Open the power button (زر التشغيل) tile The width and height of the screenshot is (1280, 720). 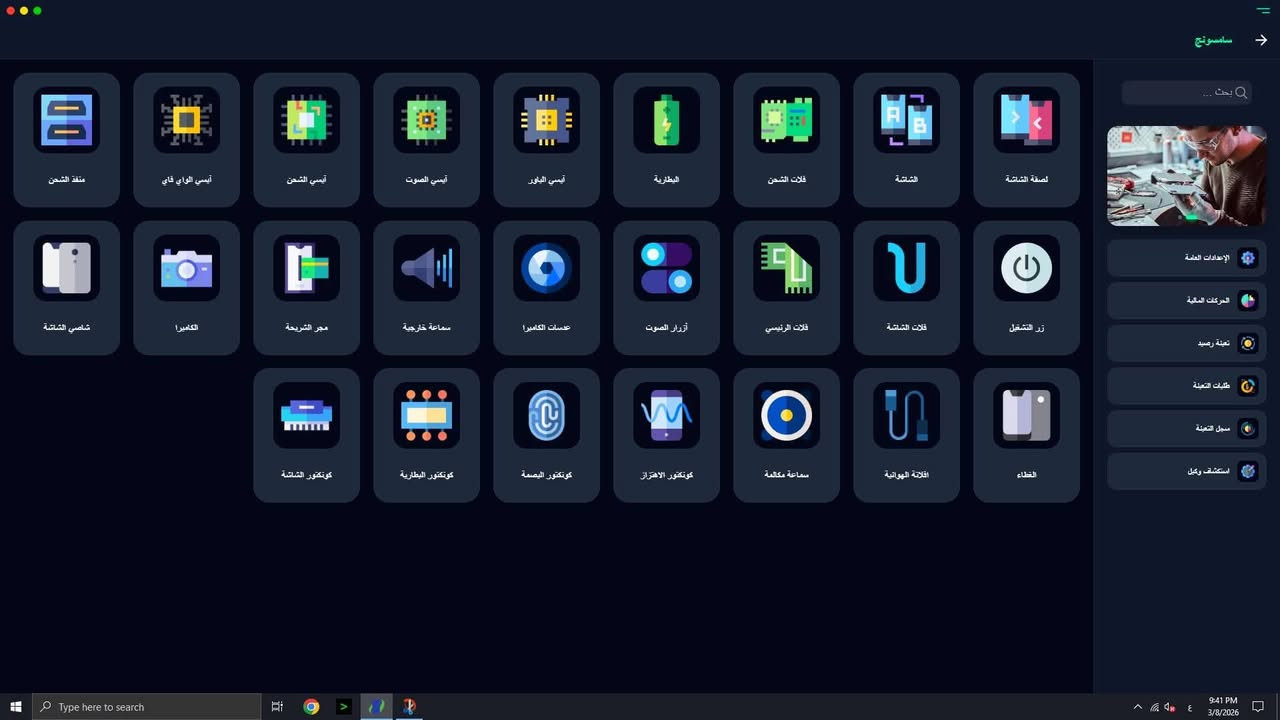point(1026,287)
